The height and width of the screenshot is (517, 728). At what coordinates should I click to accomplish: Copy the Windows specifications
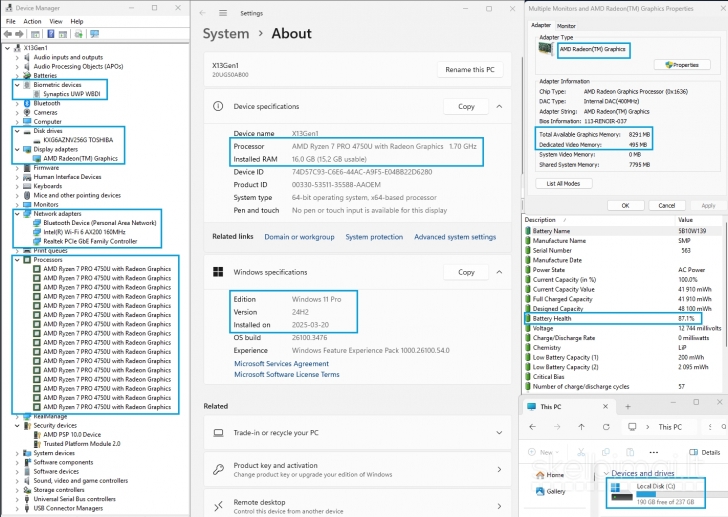pos(466,272)
